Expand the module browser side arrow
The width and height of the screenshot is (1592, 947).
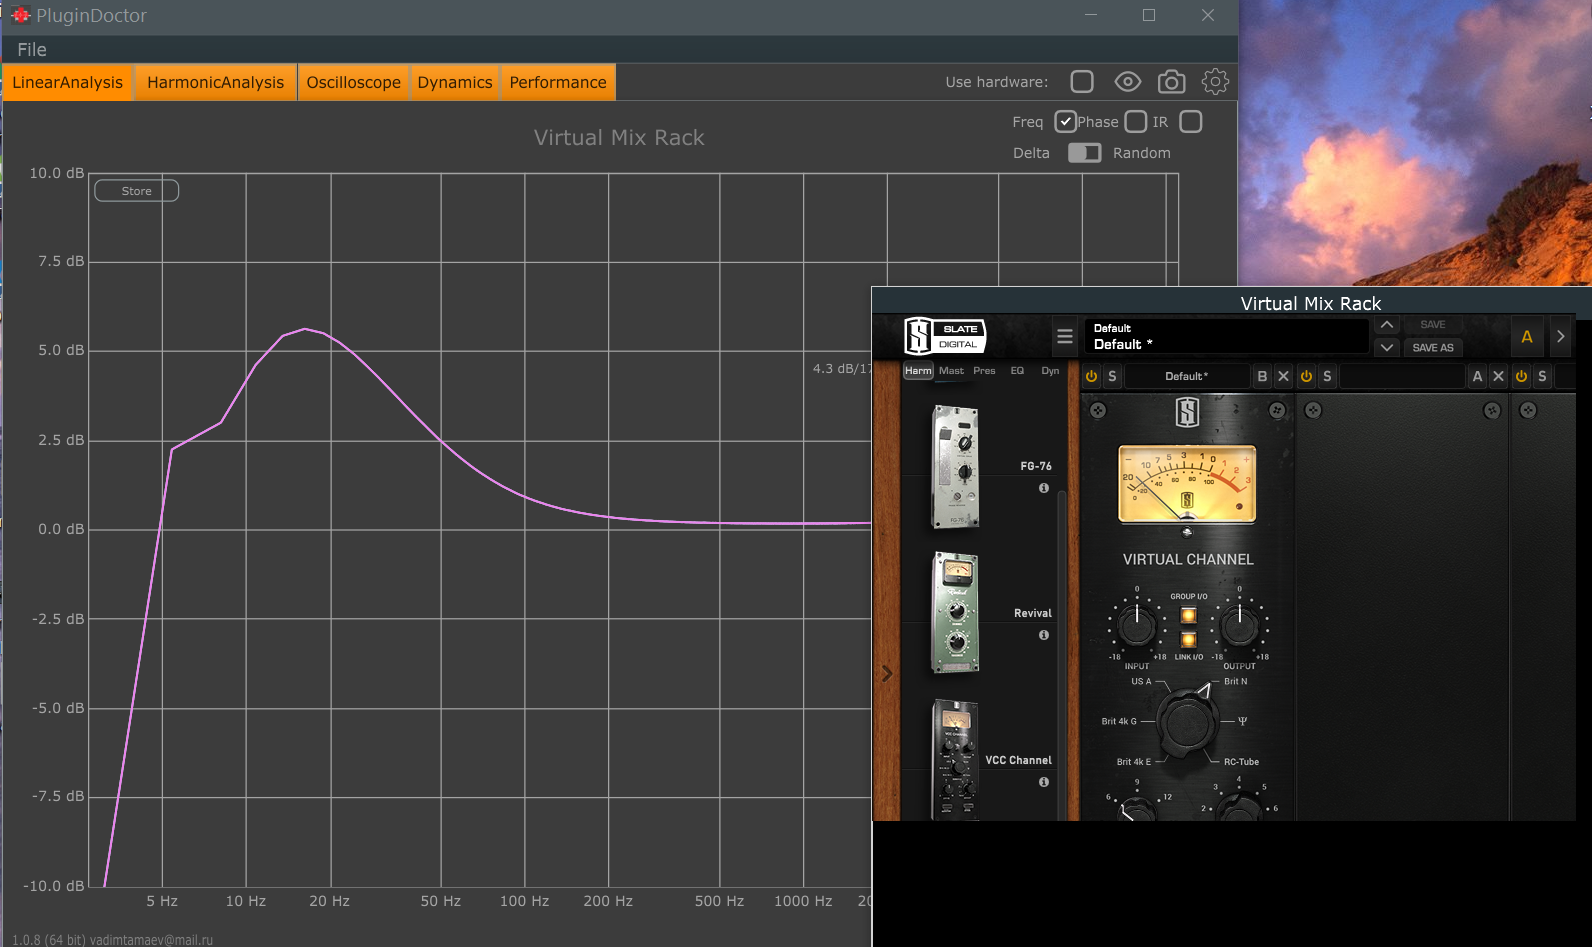(887, 674)
